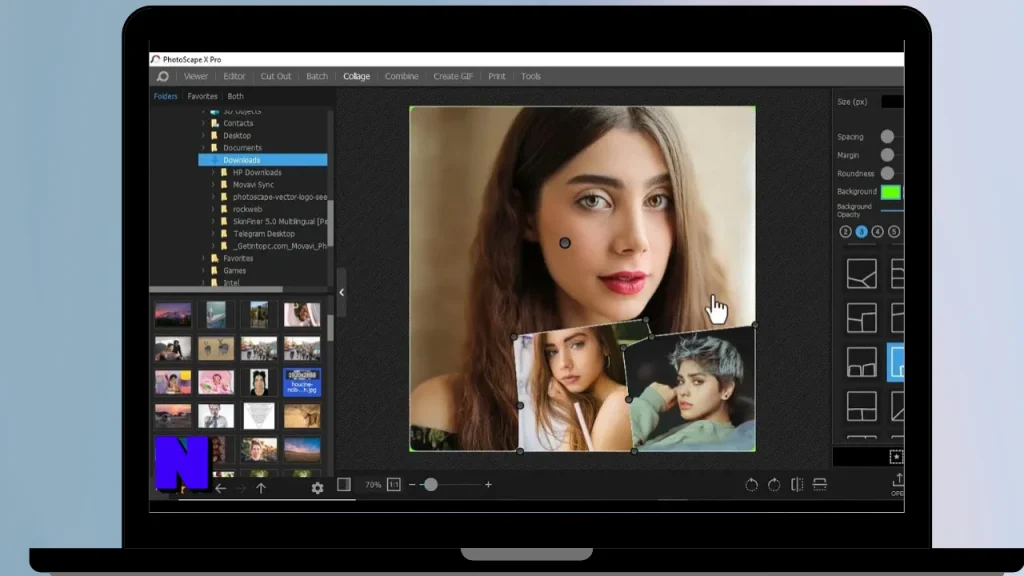
Task: Select 3 photos layout count
Action: pos(861,232)
